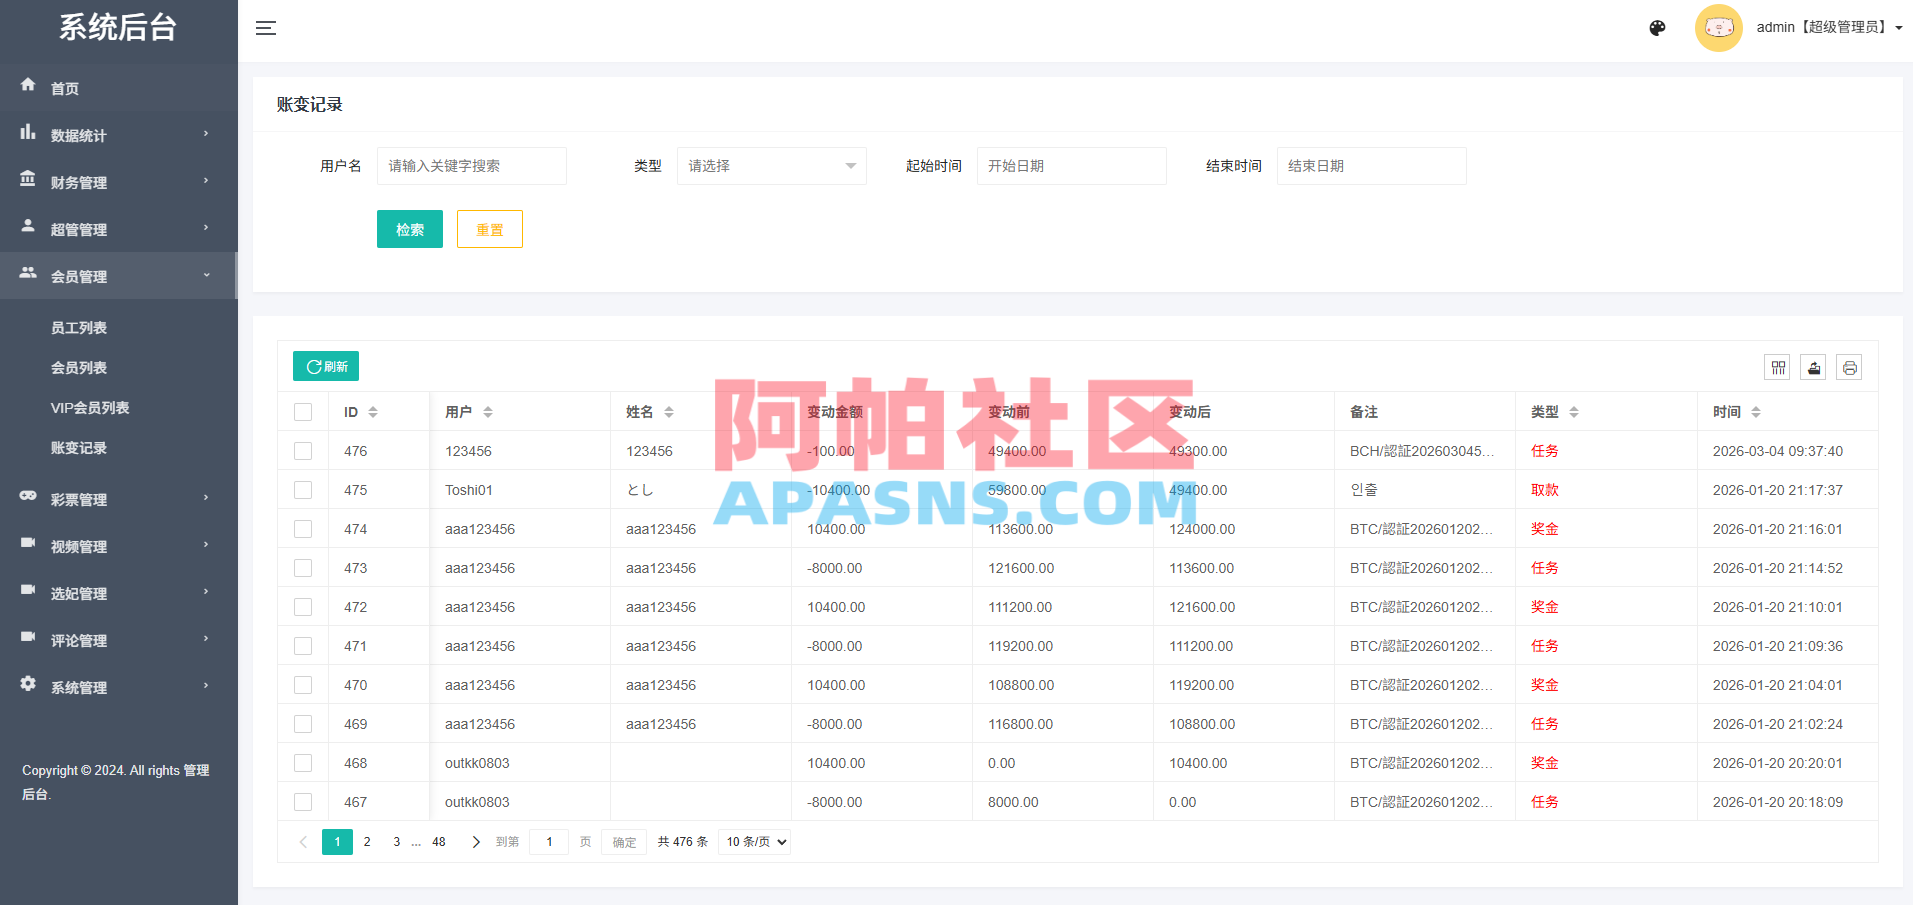Open VIP会员列表 in the sidebar

click(x=90, y=408)
